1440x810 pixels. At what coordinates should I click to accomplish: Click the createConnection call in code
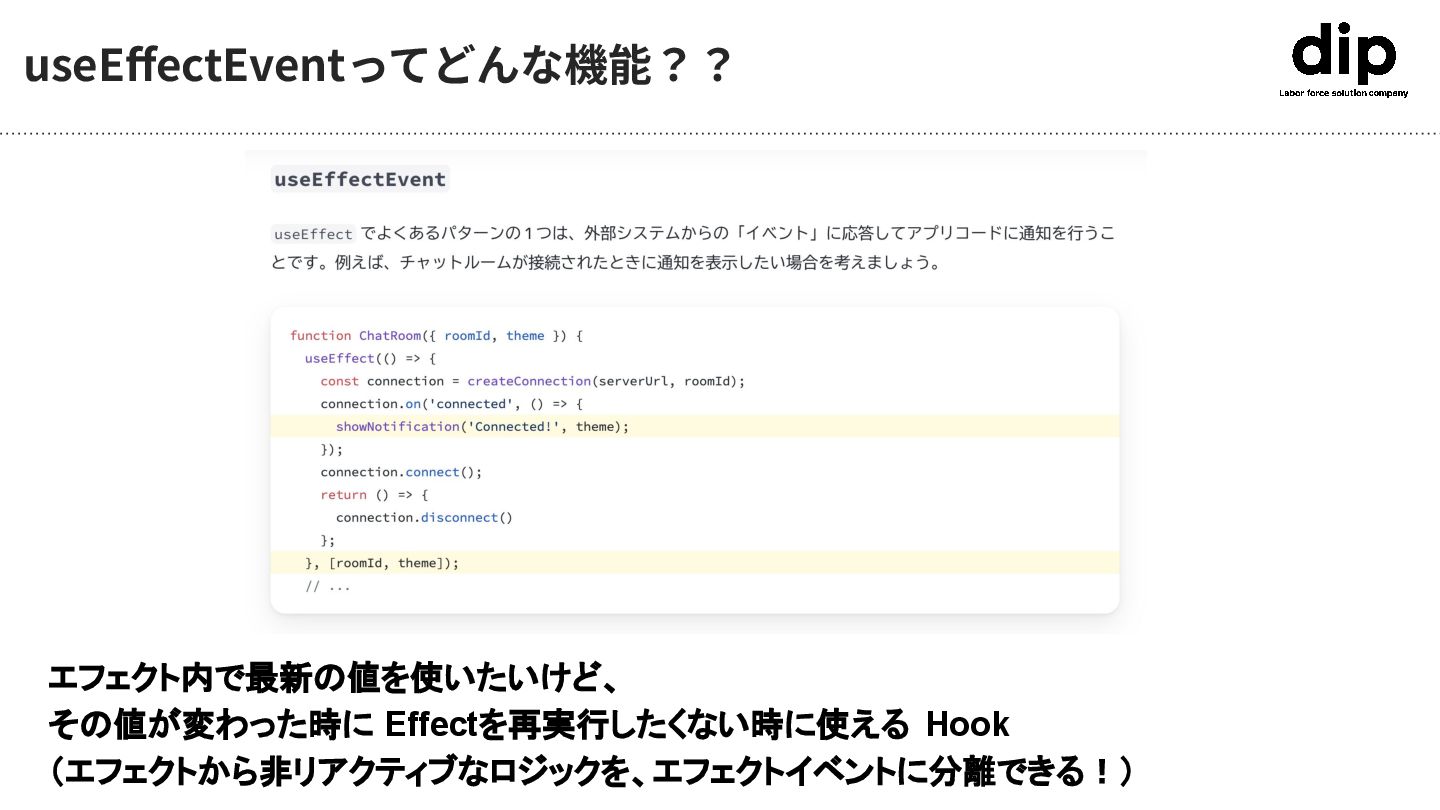529,381
